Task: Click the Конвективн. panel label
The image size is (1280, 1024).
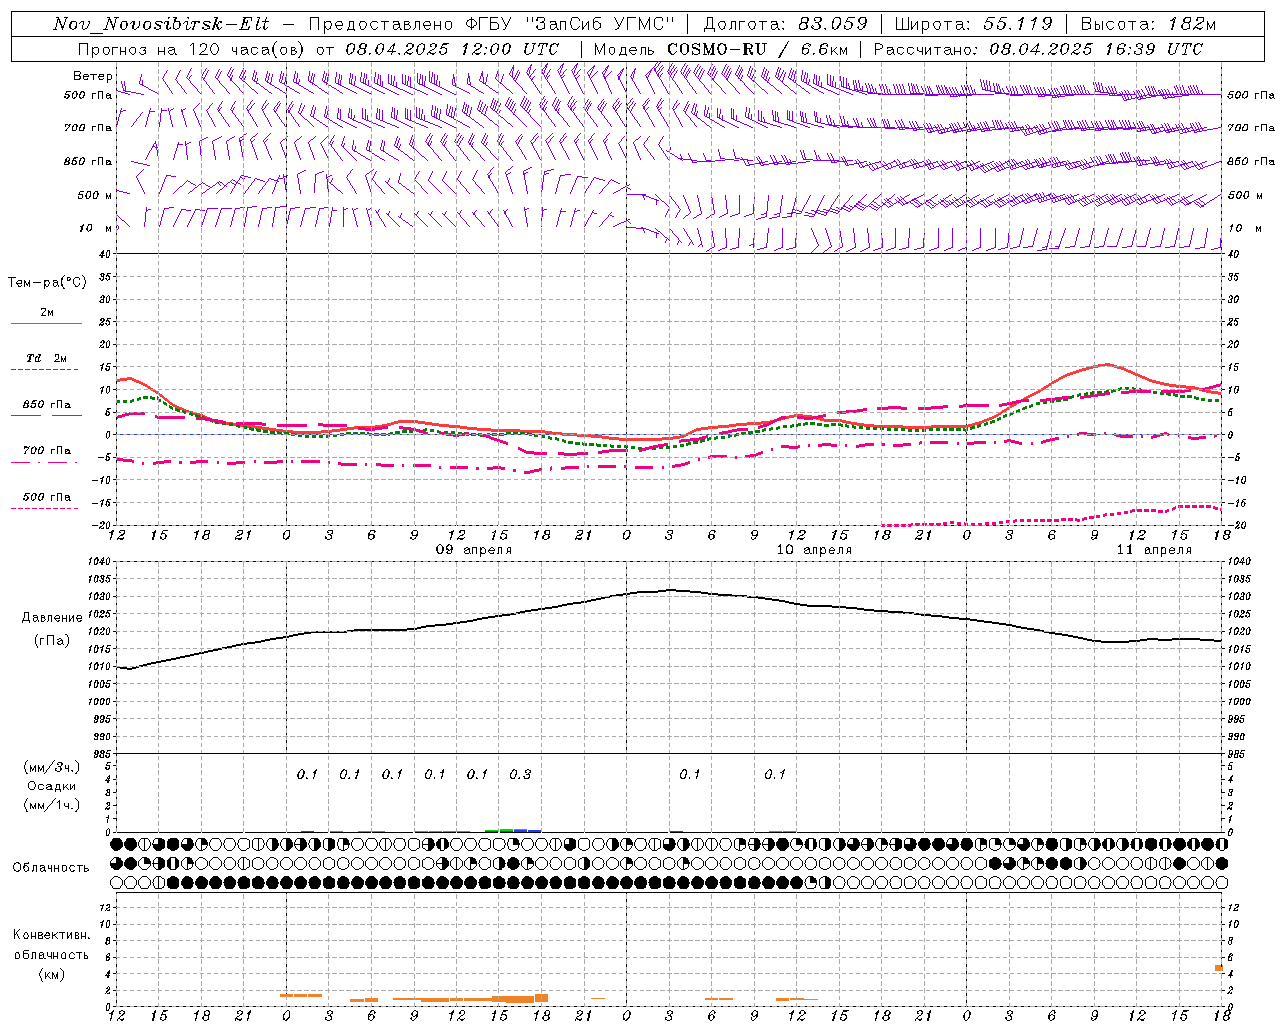Action: point(52,935)
